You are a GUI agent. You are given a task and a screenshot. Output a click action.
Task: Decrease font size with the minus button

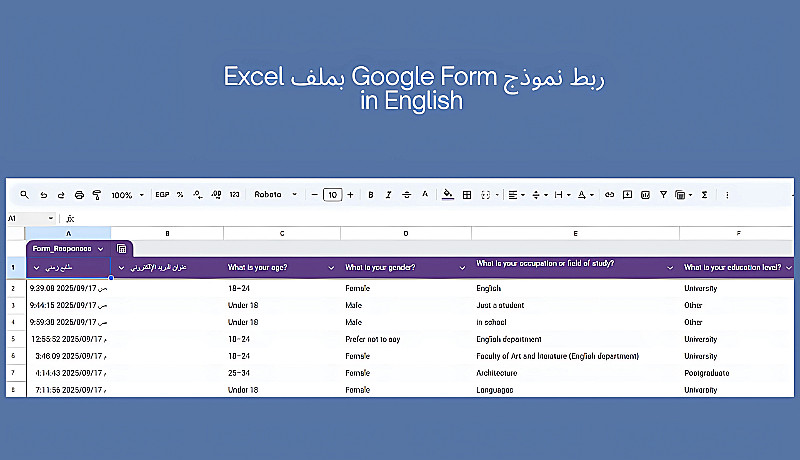pyautogui.click(x=314, y=195)
